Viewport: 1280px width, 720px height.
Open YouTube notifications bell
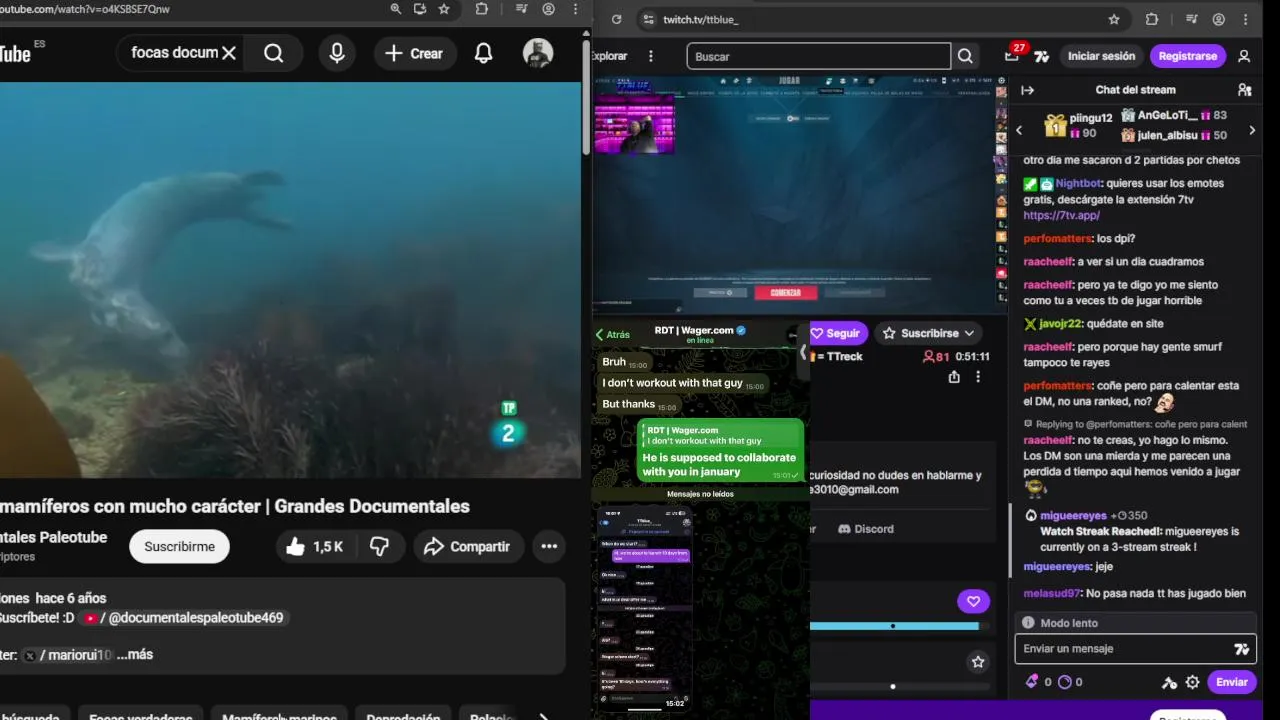click(x=483, y=53)
